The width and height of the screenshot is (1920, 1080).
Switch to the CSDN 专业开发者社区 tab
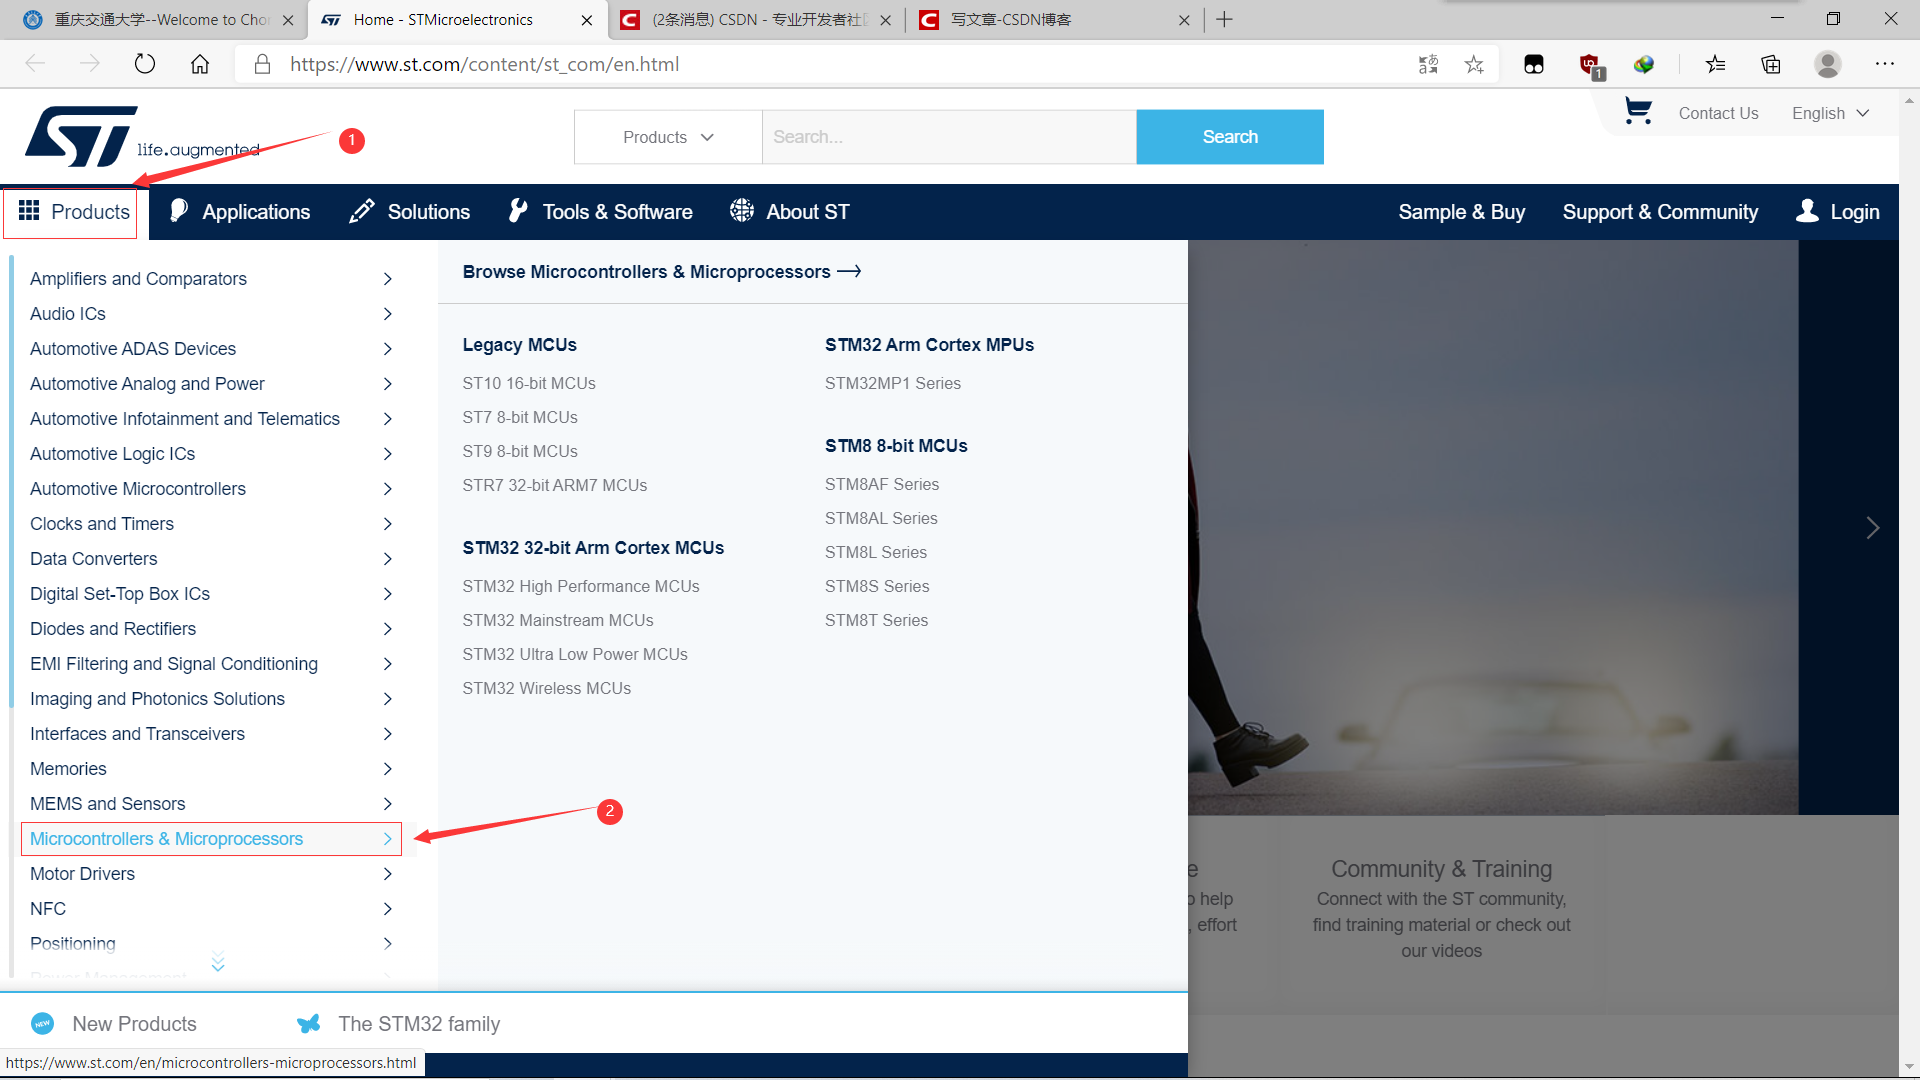(755, 20)
